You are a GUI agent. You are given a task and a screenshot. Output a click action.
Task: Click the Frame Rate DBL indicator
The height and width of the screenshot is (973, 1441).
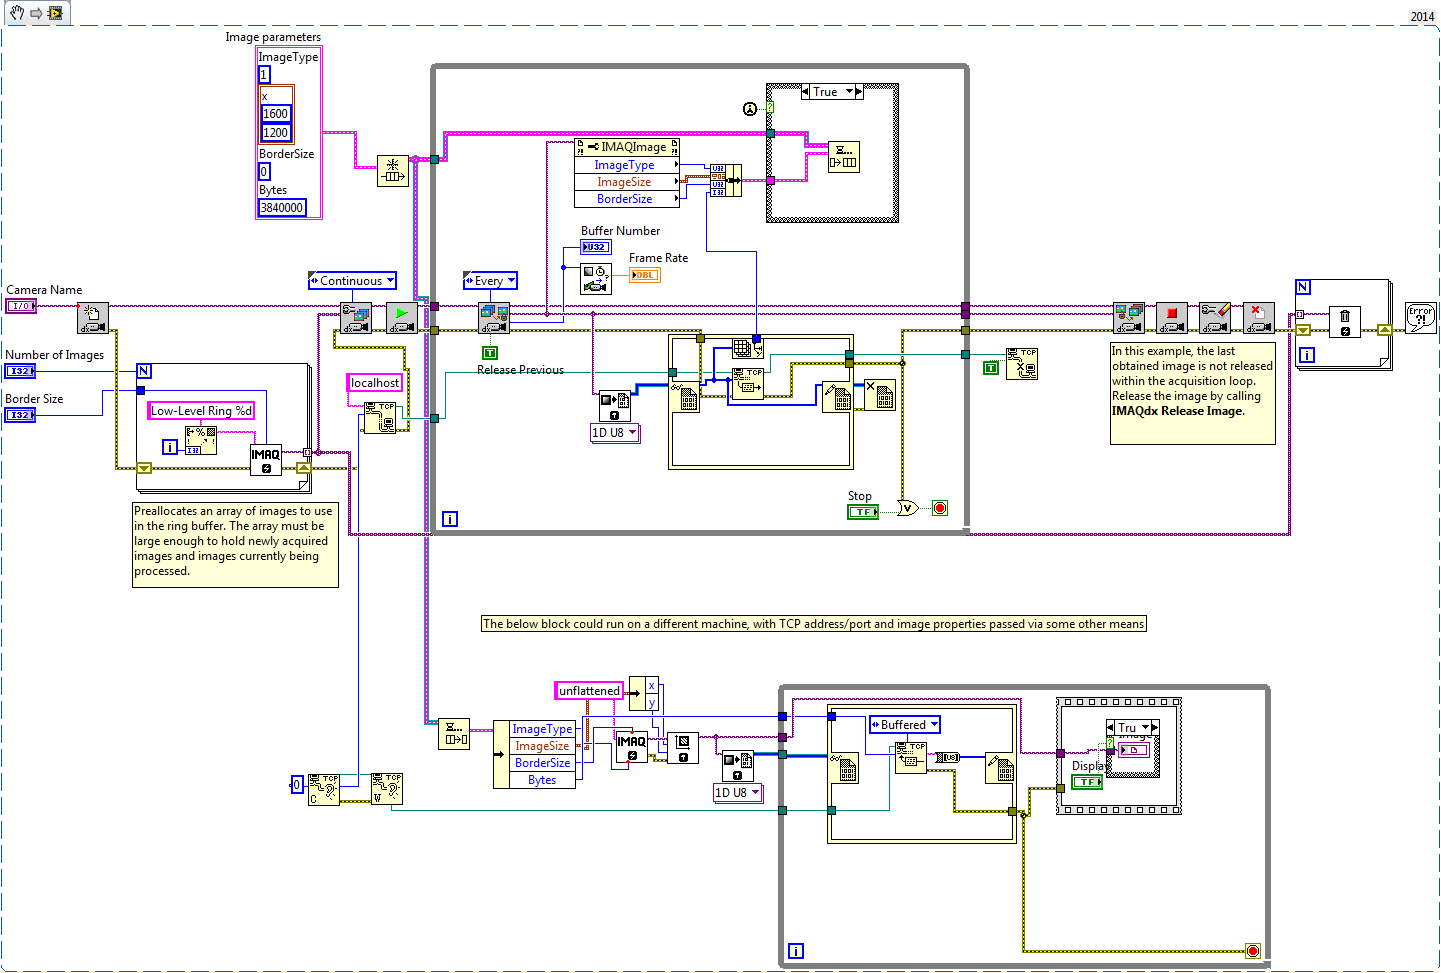645,275
